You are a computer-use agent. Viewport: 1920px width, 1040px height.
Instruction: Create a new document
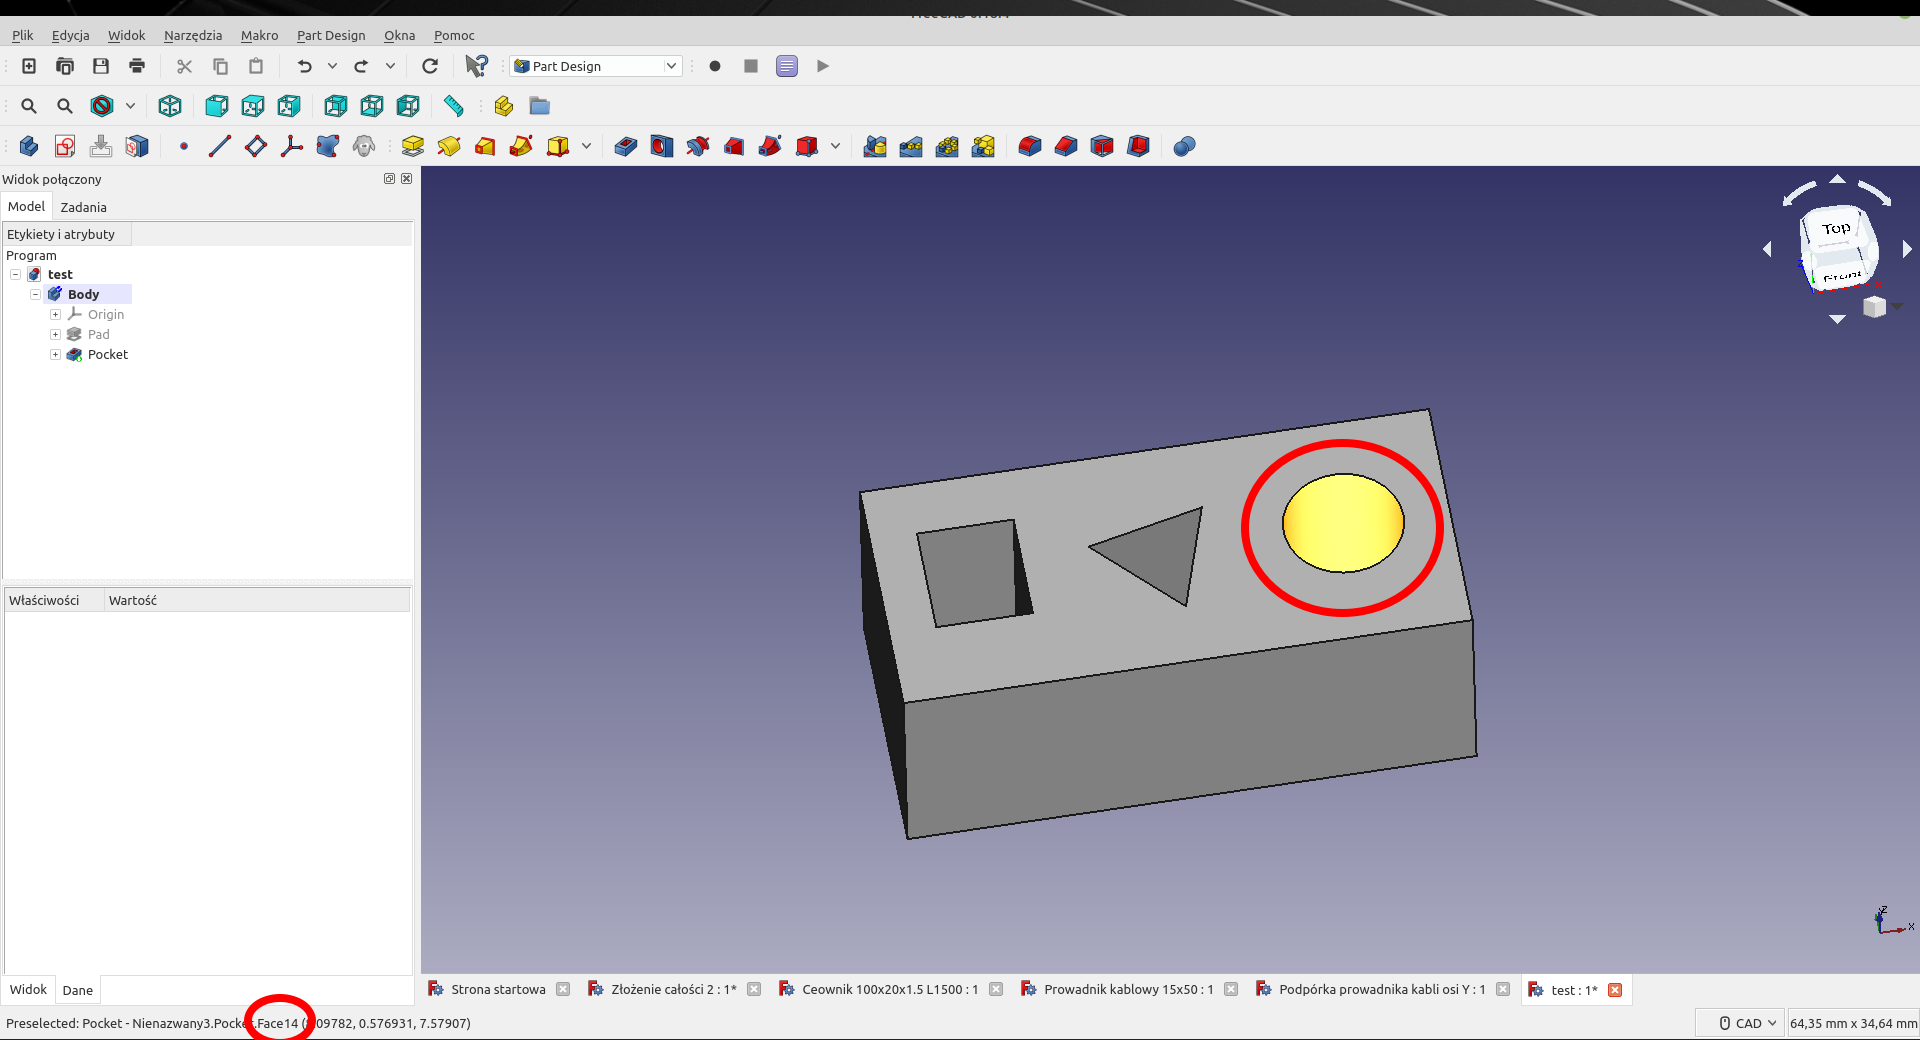29,66
